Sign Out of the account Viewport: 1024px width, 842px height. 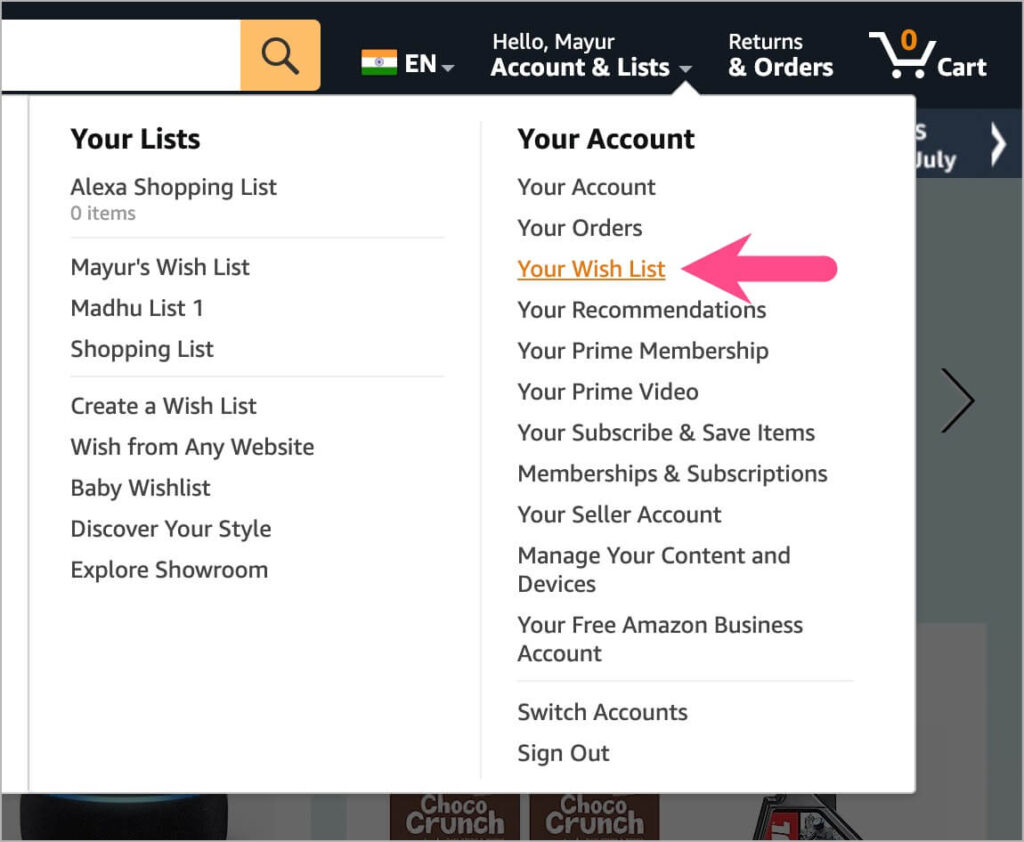coord(563,753)
